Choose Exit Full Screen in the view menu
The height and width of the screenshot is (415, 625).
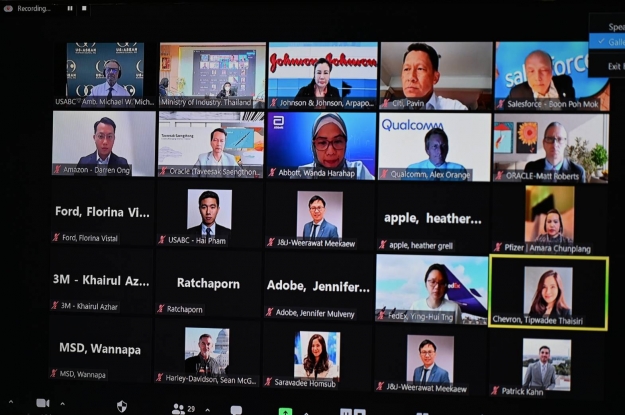point(607,66)
